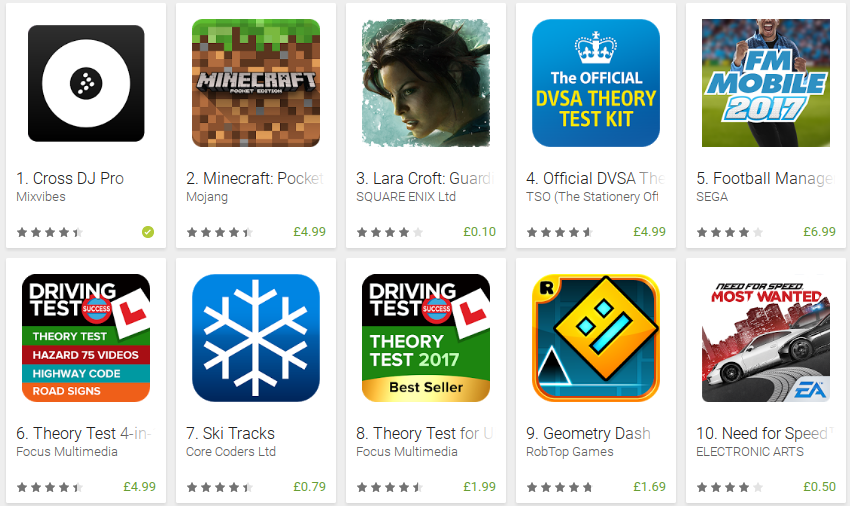Buy Geometry Dash for £1.69
Viewport: 850px width, 506px height.
tap(649, 487)
